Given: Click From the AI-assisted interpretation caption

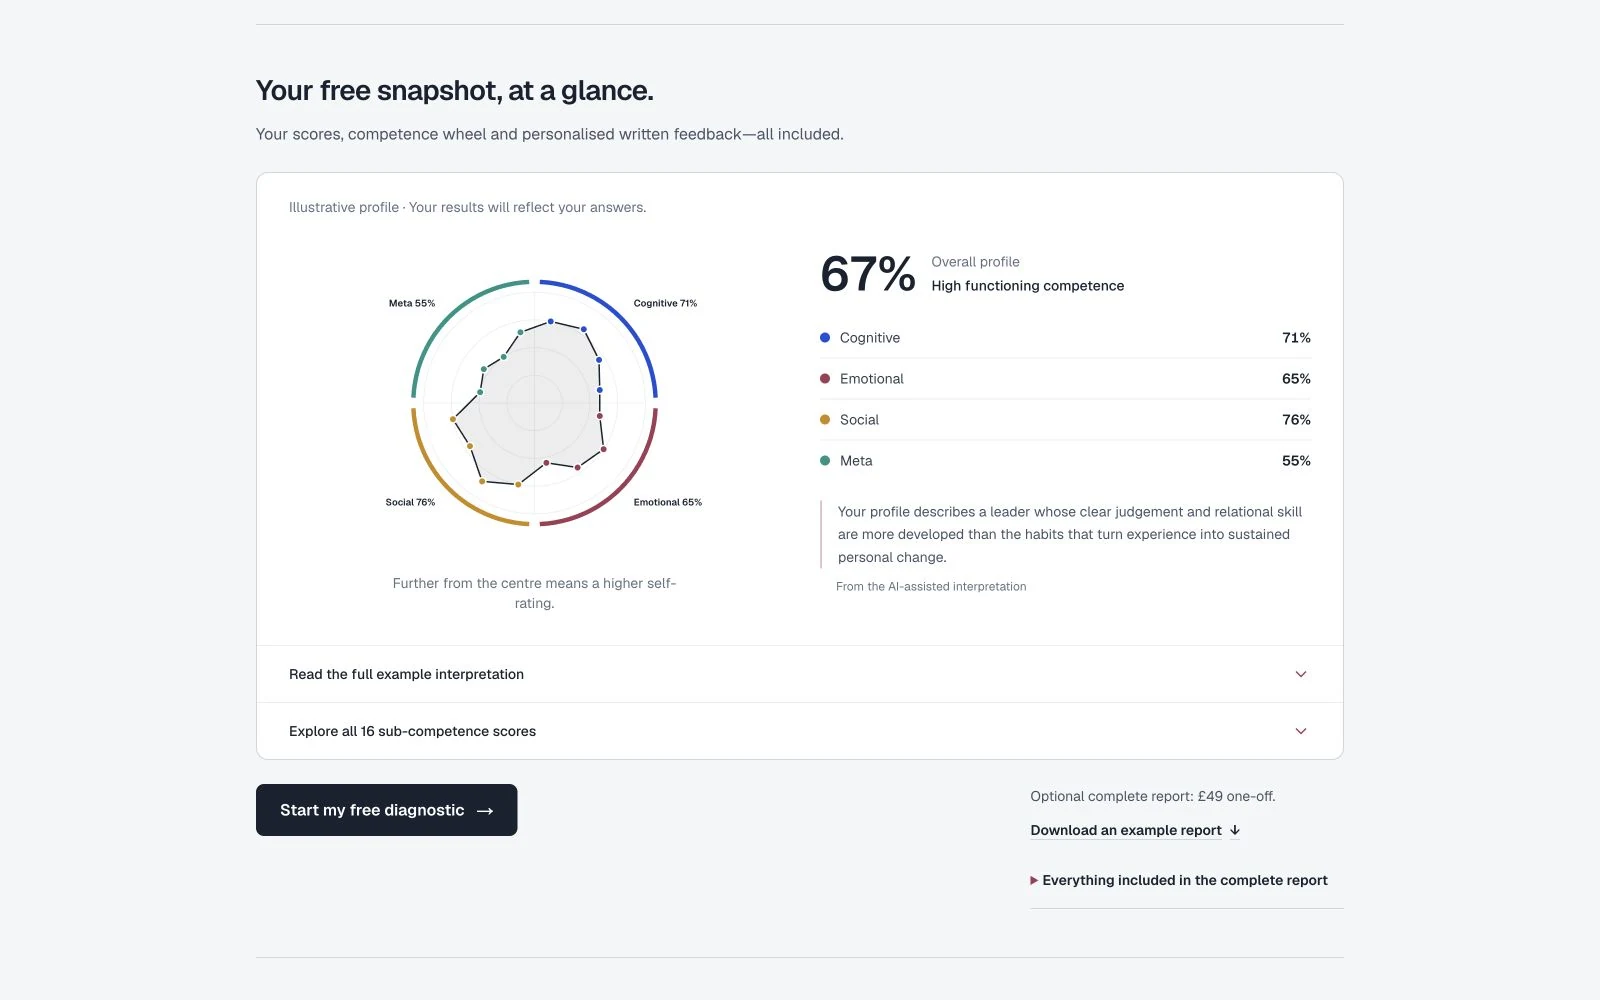Looking at the screenshot, I should coord(931,587).
